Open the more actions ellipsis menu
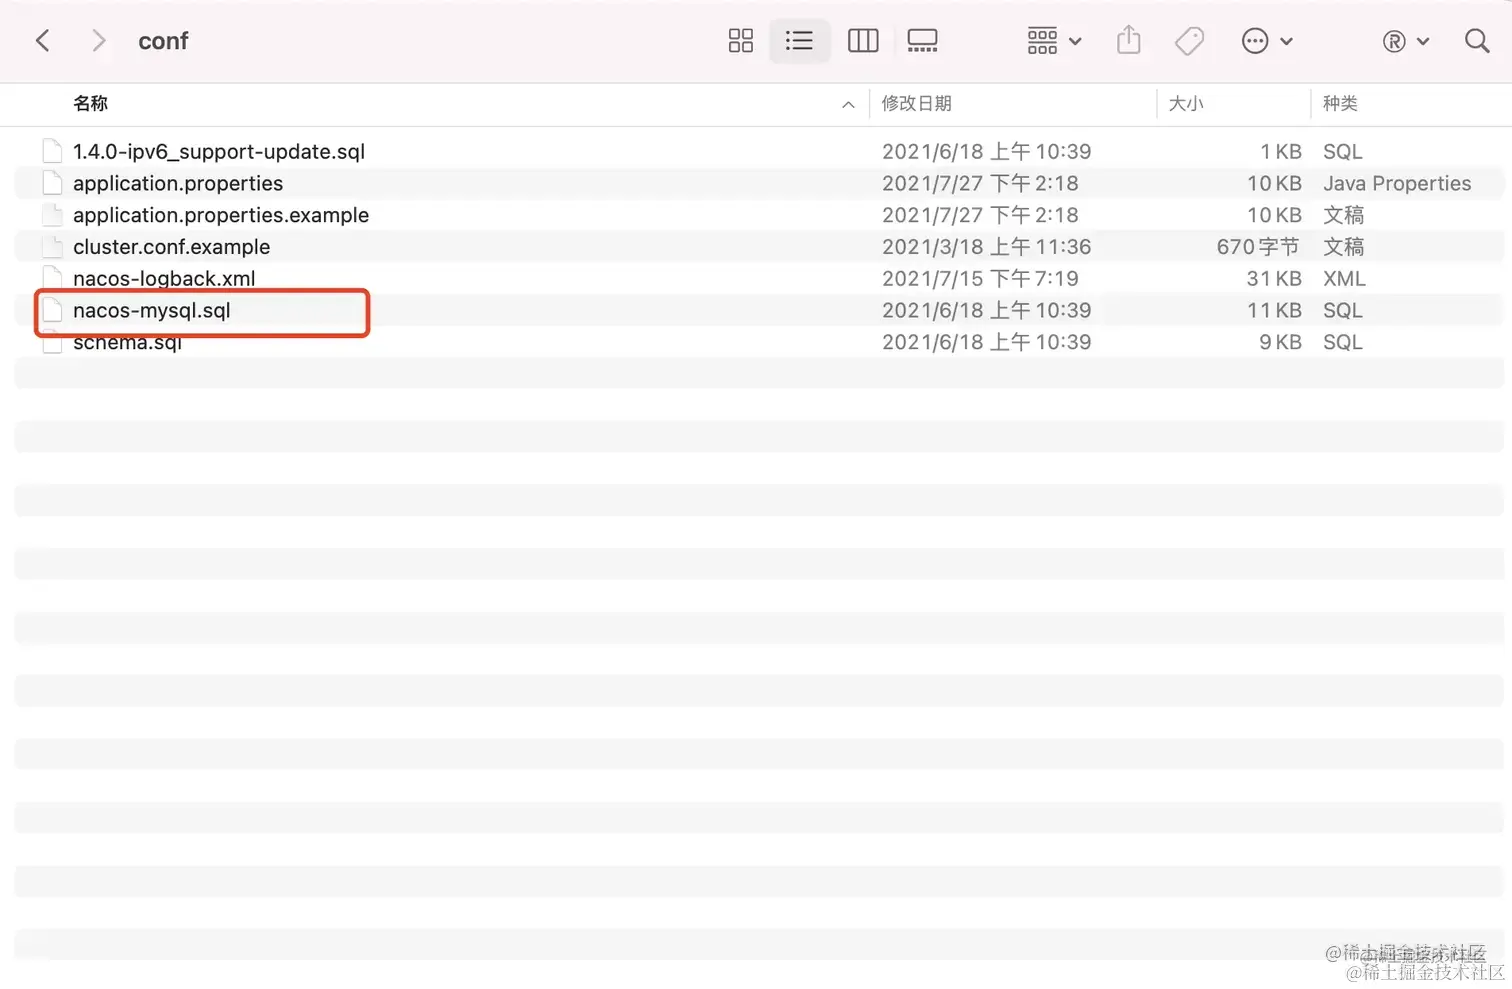This screenshot has width=1512, height=989. pos(1267,41)
